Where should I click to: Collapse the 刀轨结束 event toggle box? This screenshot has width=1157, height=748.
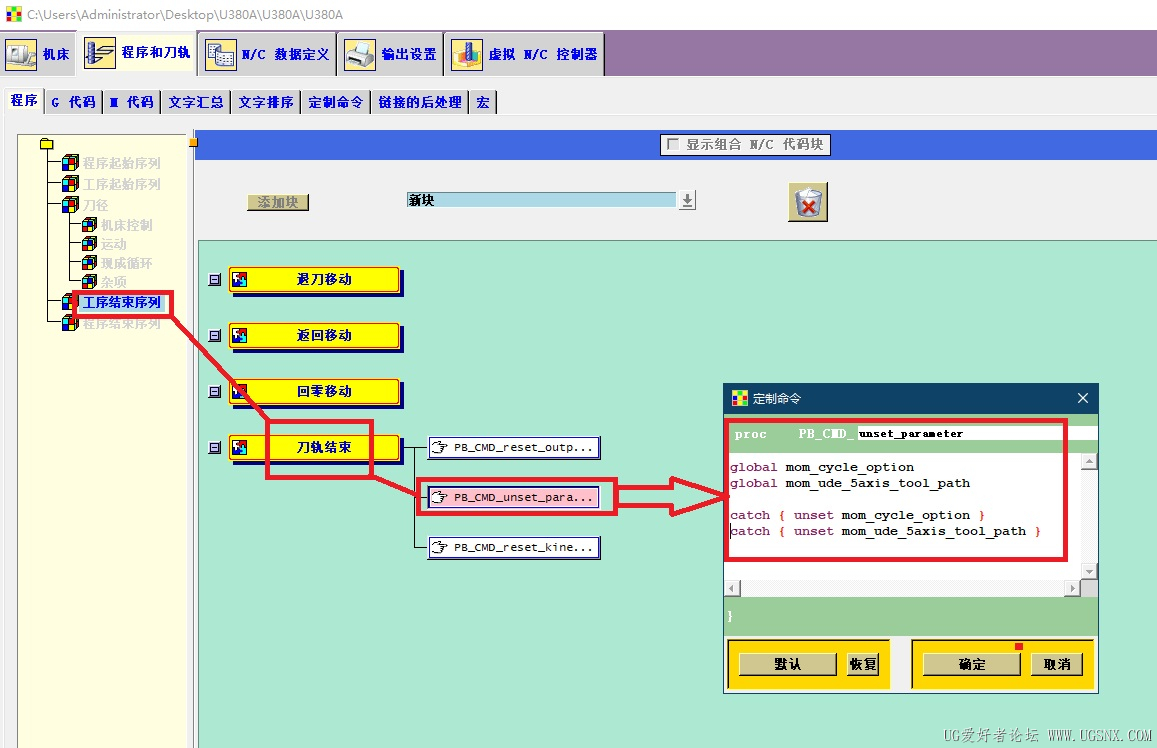(215, 448)
